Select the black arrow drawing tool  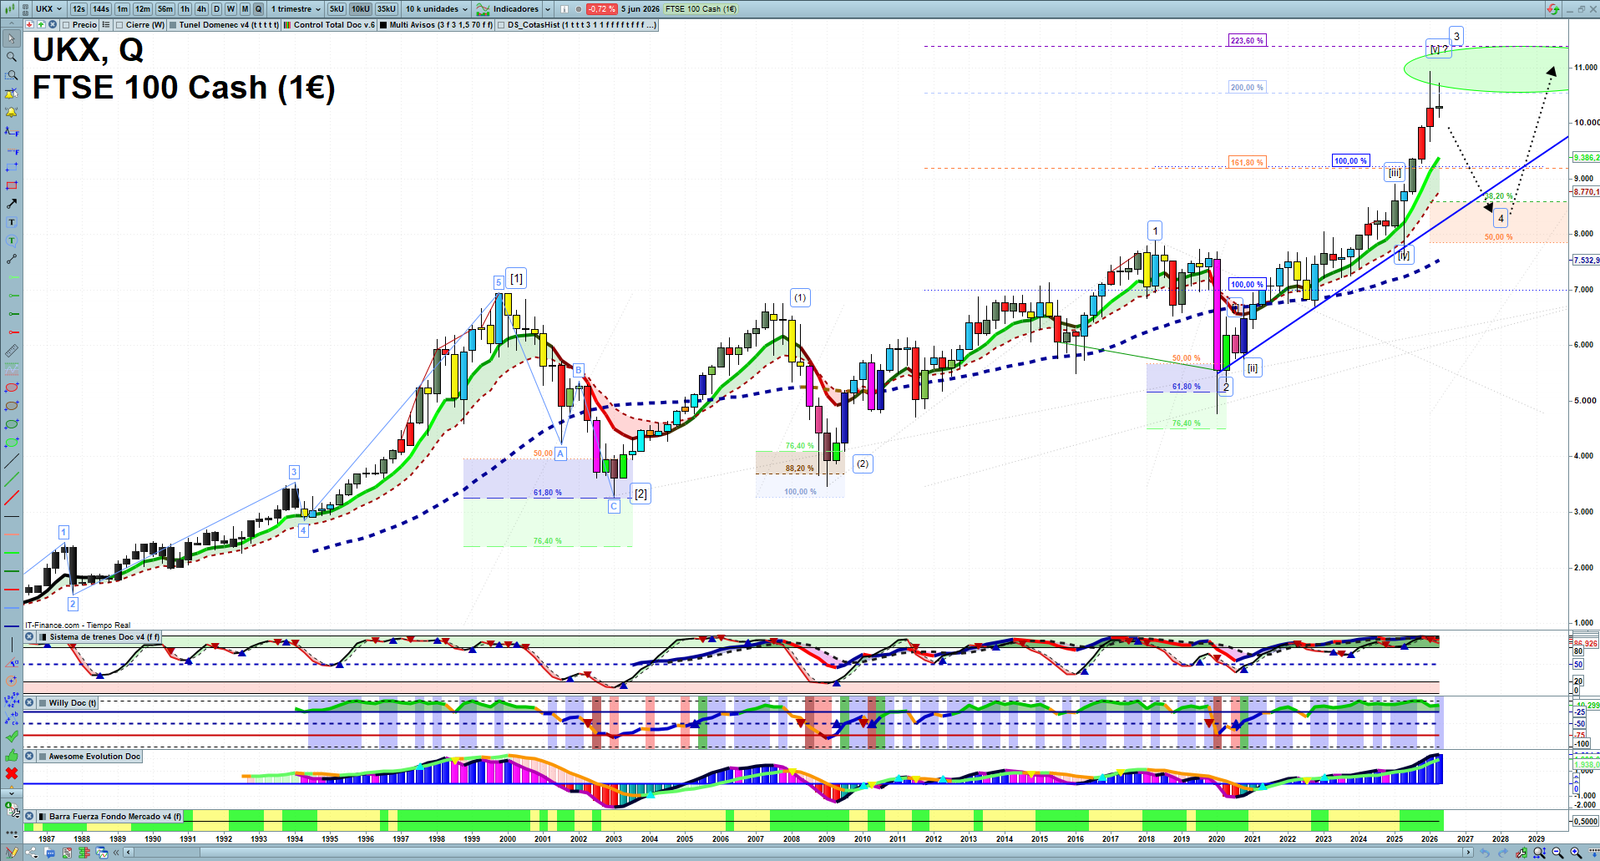pyautogui.click(x=12, y=204)
